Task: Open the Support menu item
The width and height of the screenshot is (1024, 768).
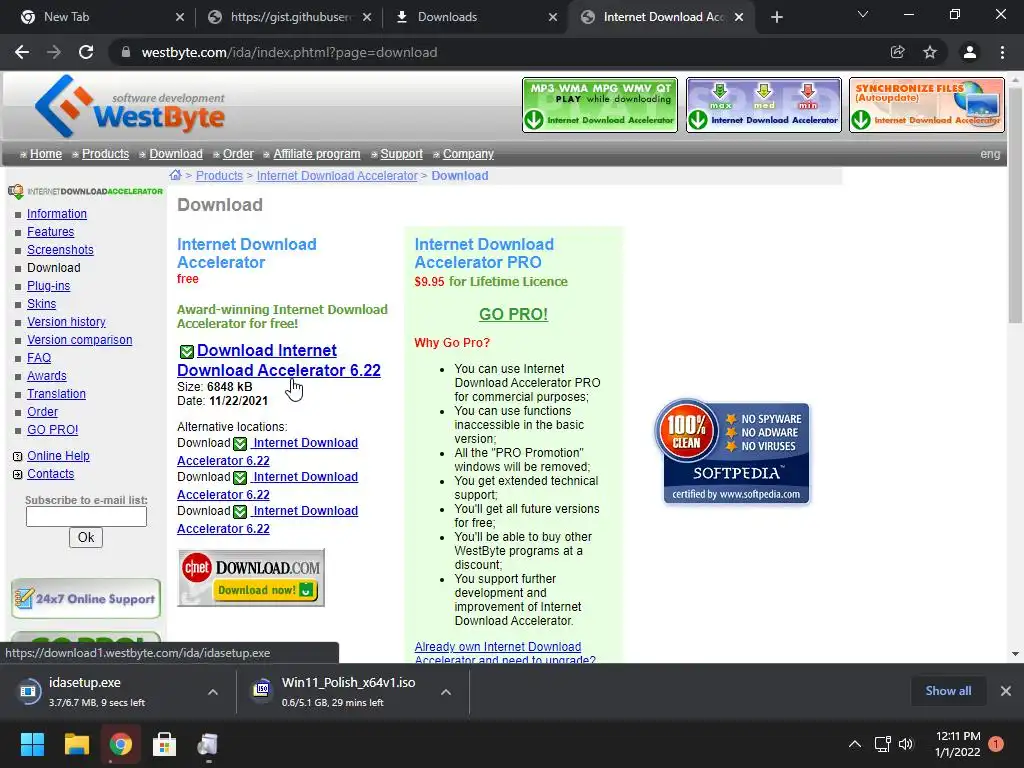Action: (402, 153)
